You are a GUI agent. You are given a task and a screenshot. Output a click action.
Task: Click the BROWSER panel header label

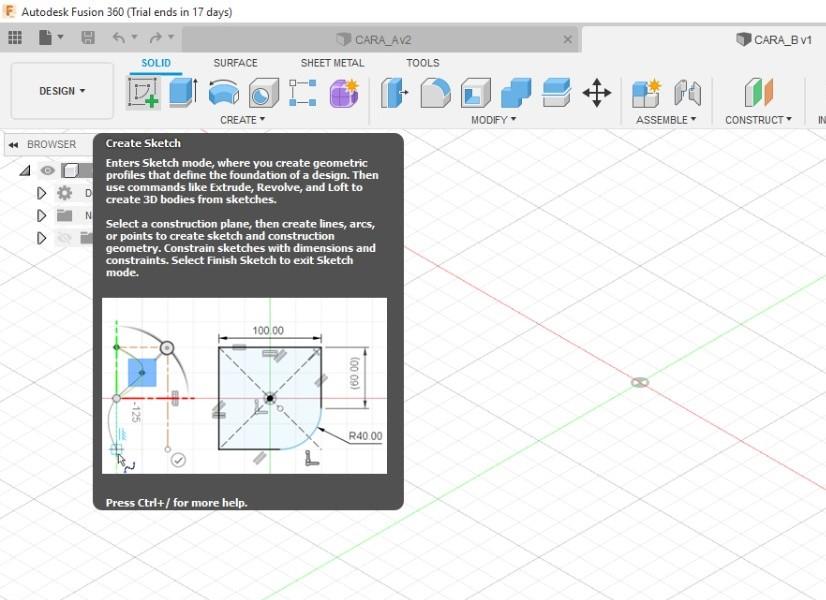point(52,144)
